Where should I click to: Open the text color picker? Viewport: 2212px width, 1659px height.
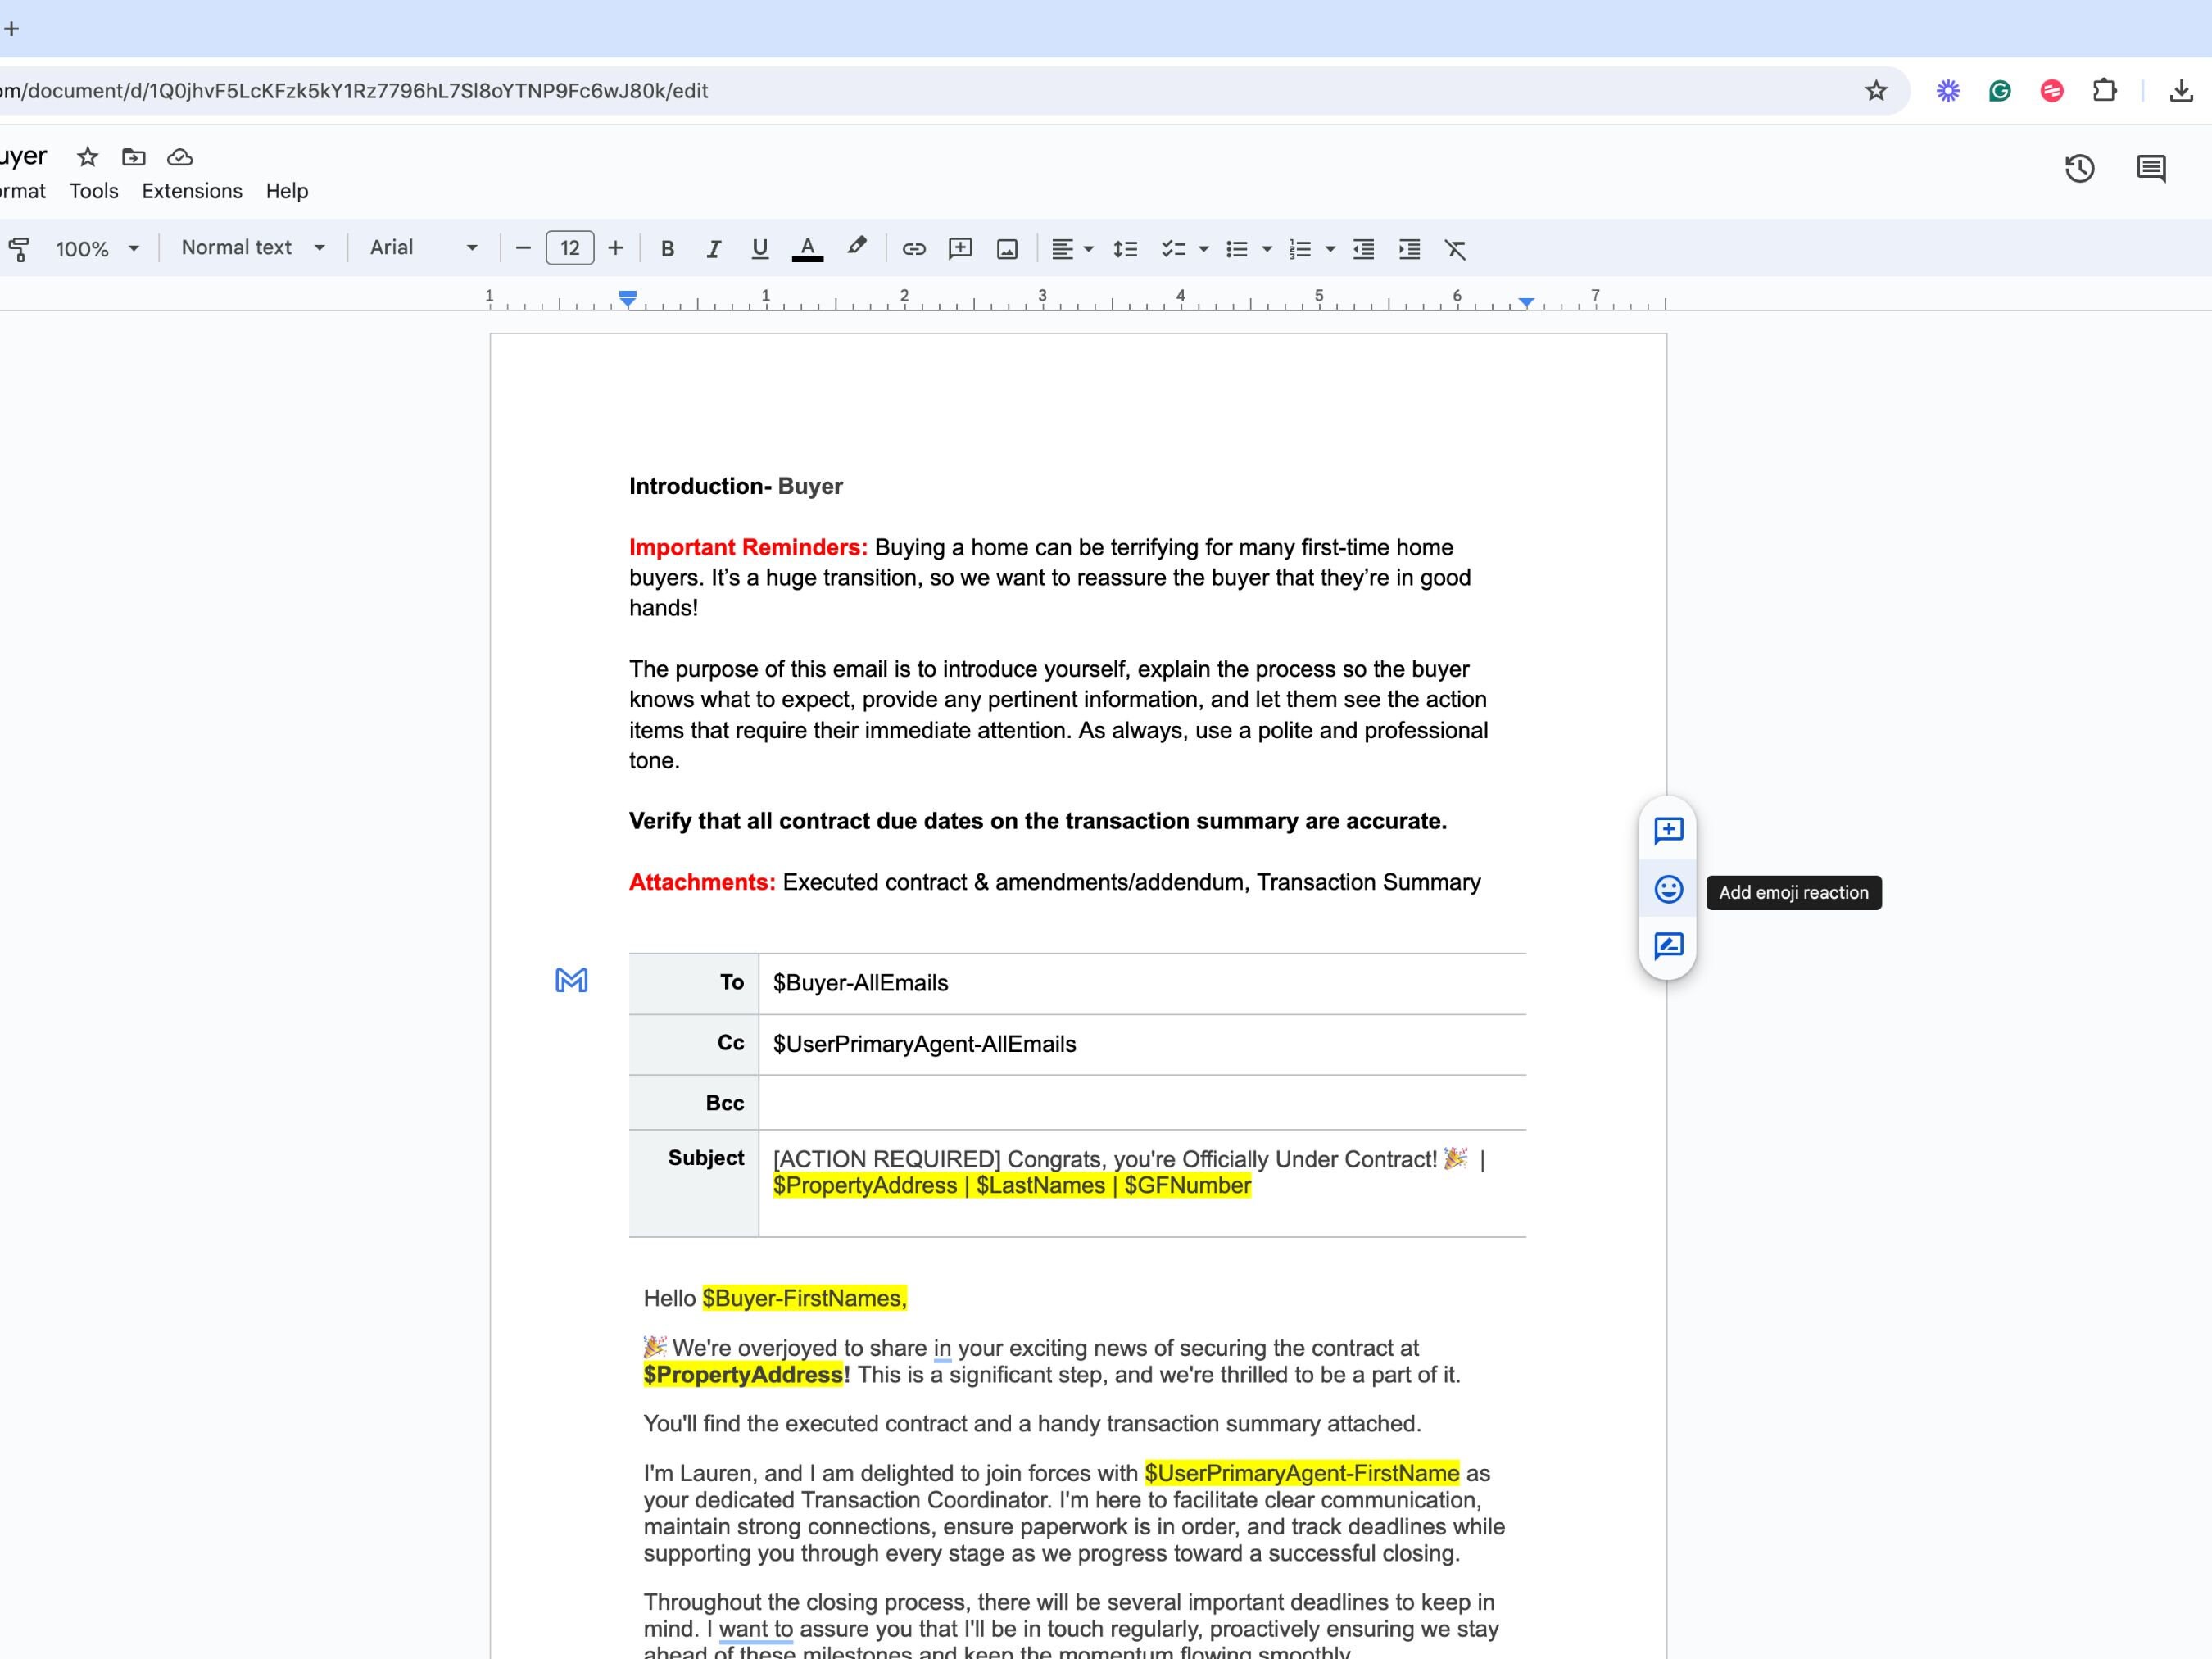click(x=807, y=248)
